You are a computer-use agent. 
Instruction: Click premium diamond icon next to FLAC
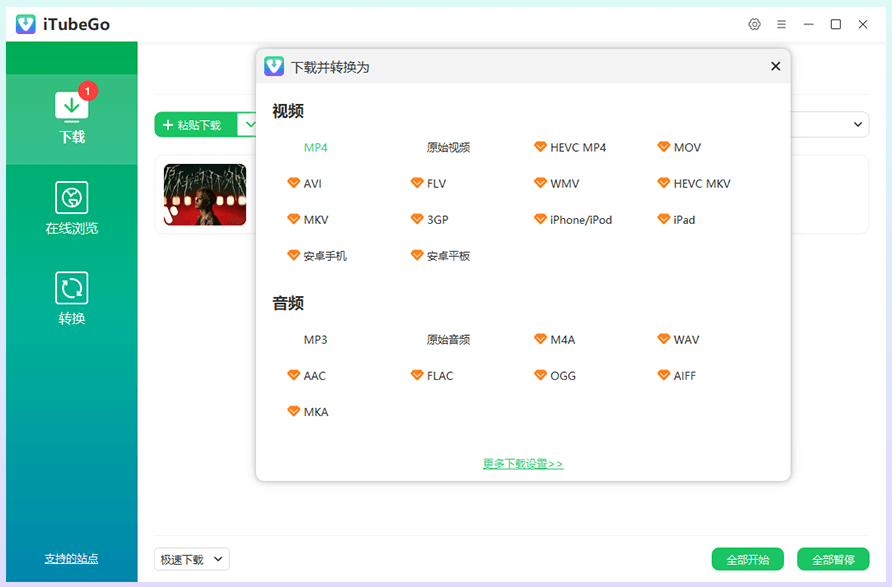click(x=417, y=375)
